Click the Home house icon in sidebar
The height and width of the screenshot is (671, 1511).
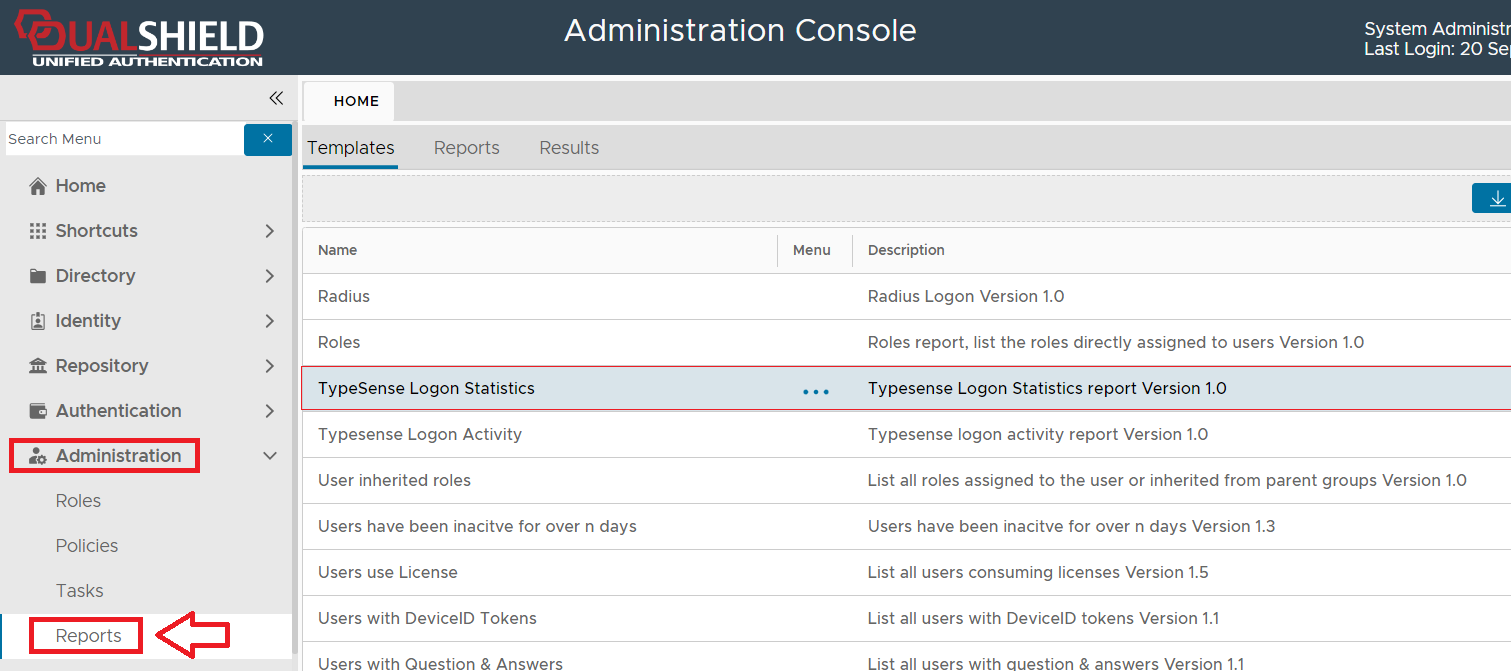point(38,186)
